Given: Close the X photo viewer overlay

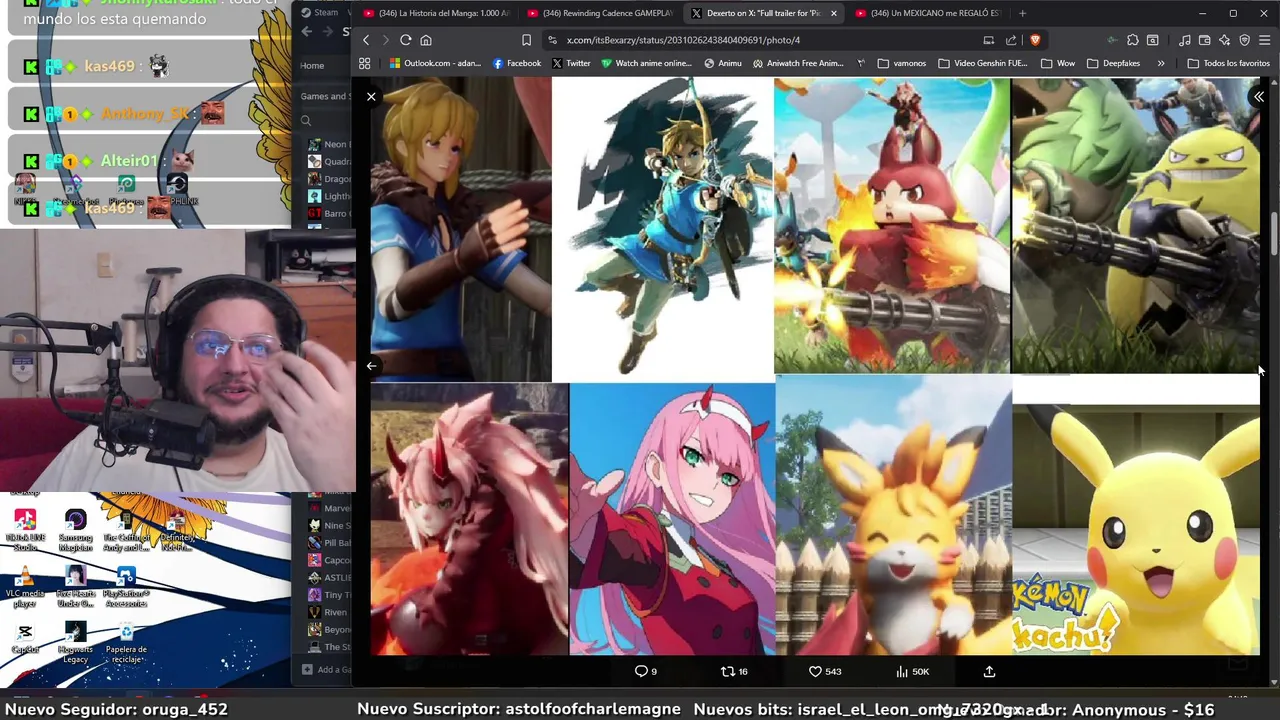Looking at the screenshot, I should [x=371, y=97].
